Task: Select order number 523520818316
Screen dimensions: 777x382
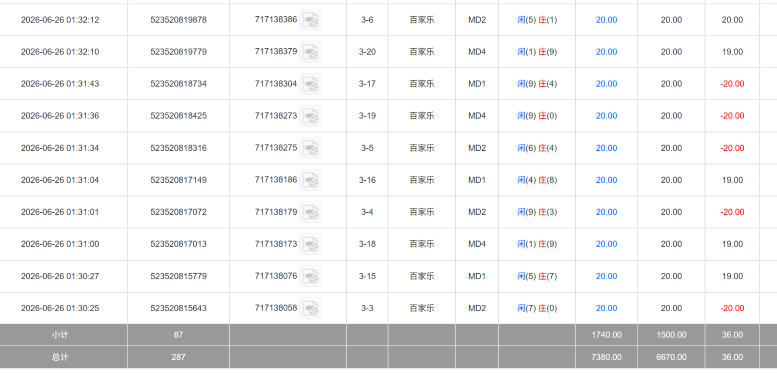Action: tap(178, 148)
